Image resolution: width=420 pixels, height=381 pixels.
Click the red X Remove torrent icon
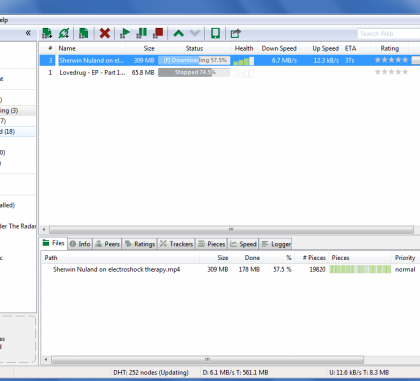pos(105,33)
